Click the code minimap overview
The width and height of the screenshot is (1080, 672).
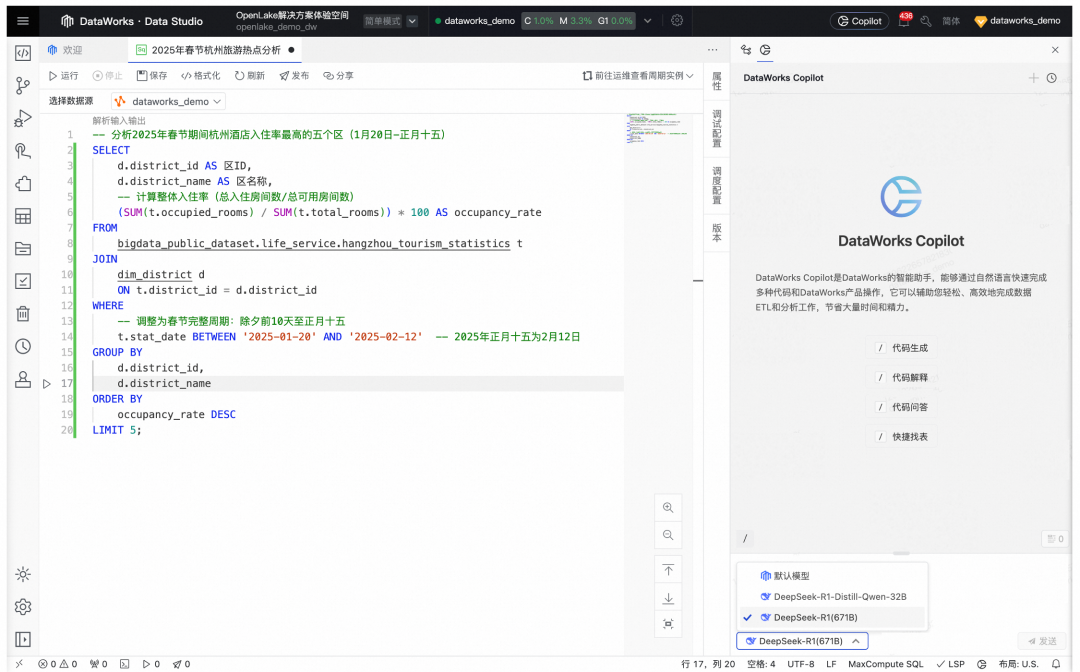[656, 127]
